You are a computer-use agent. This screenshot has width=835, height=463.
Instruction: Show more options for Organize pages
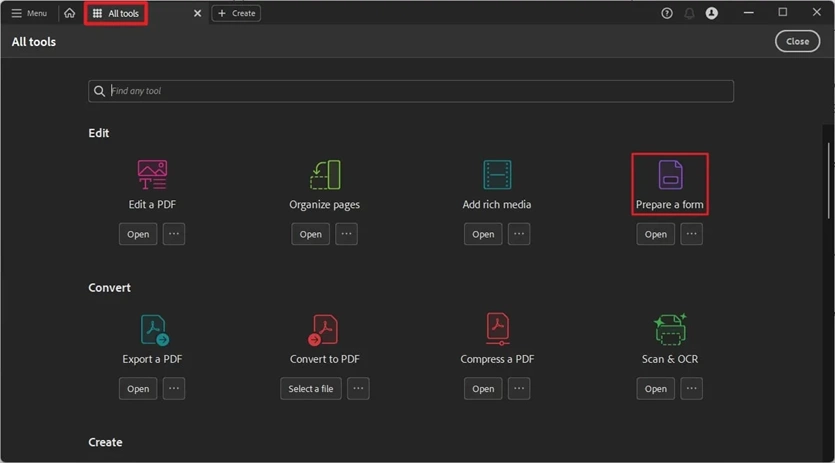(346, 234)
